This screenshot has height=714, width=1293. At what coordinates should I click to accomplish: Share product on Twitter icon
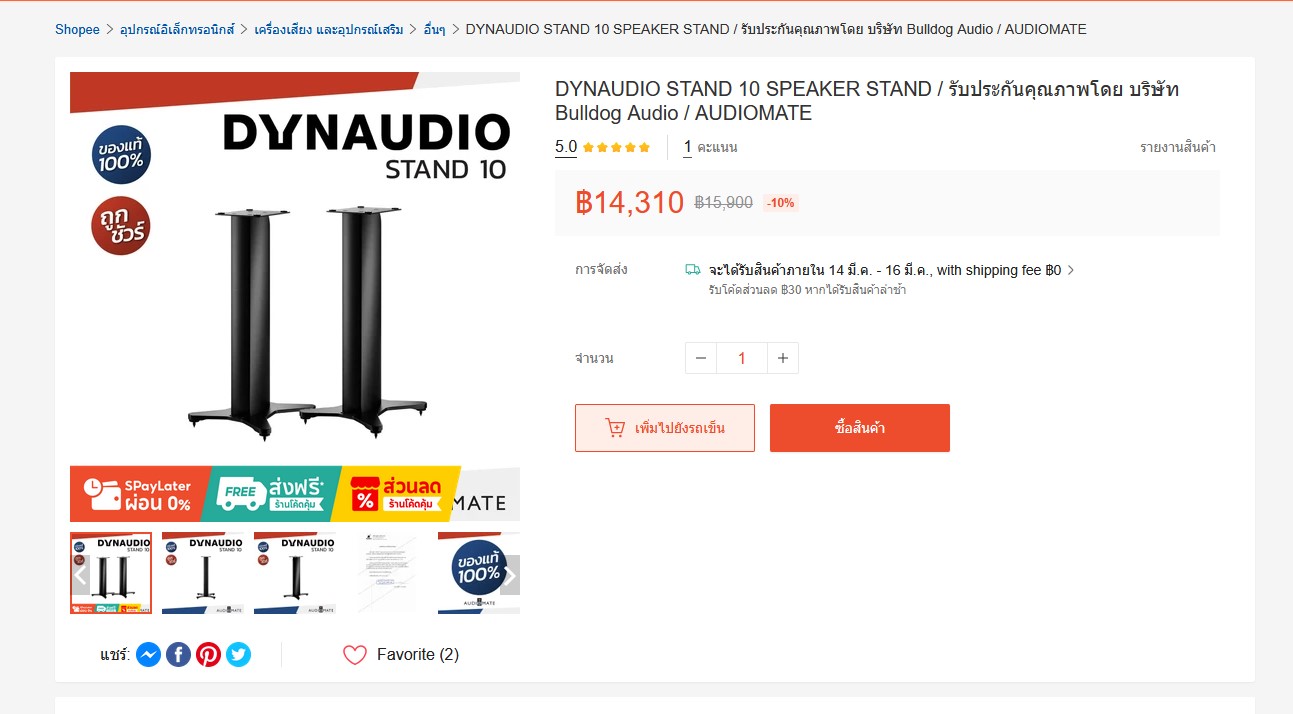pyautogui.click(x=238, y=655)
